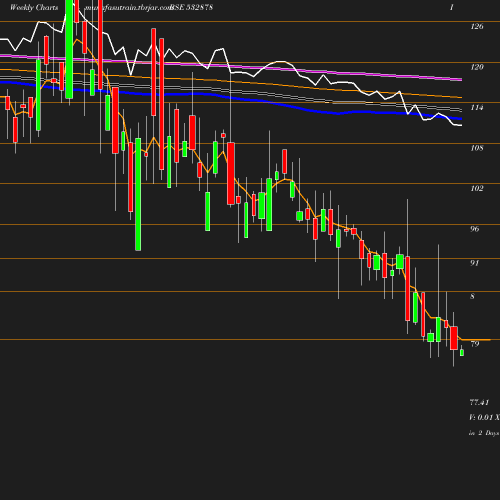Click the 108 price axis label

click(477, 148)
